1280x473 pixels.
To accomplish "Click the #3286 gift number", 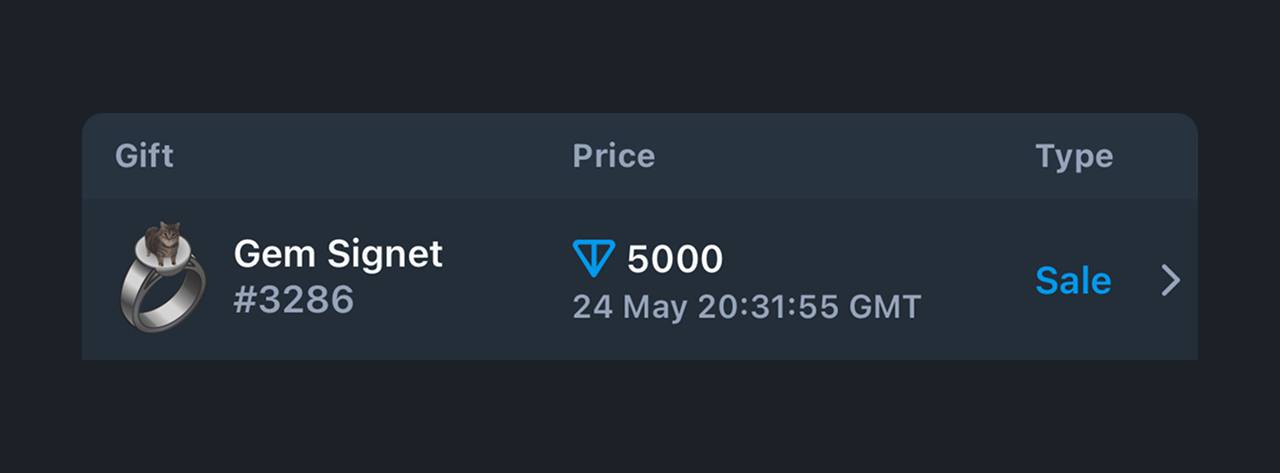I will [x=294, y=300].
